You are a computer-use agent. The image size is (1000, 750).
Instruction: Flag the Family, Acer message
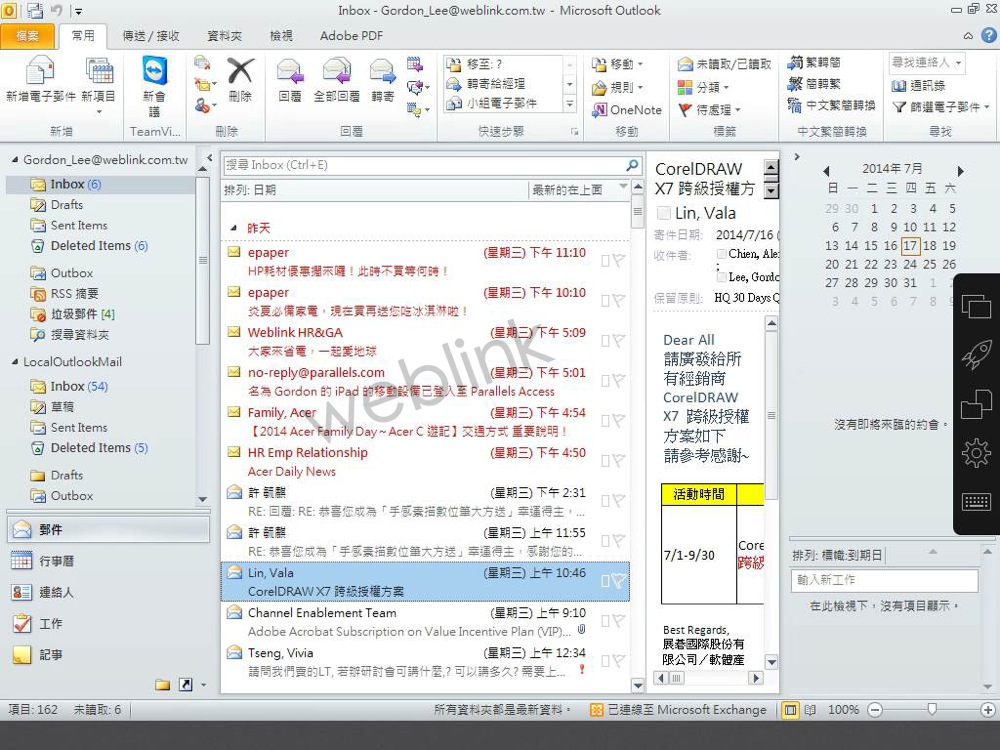[618, 420]
